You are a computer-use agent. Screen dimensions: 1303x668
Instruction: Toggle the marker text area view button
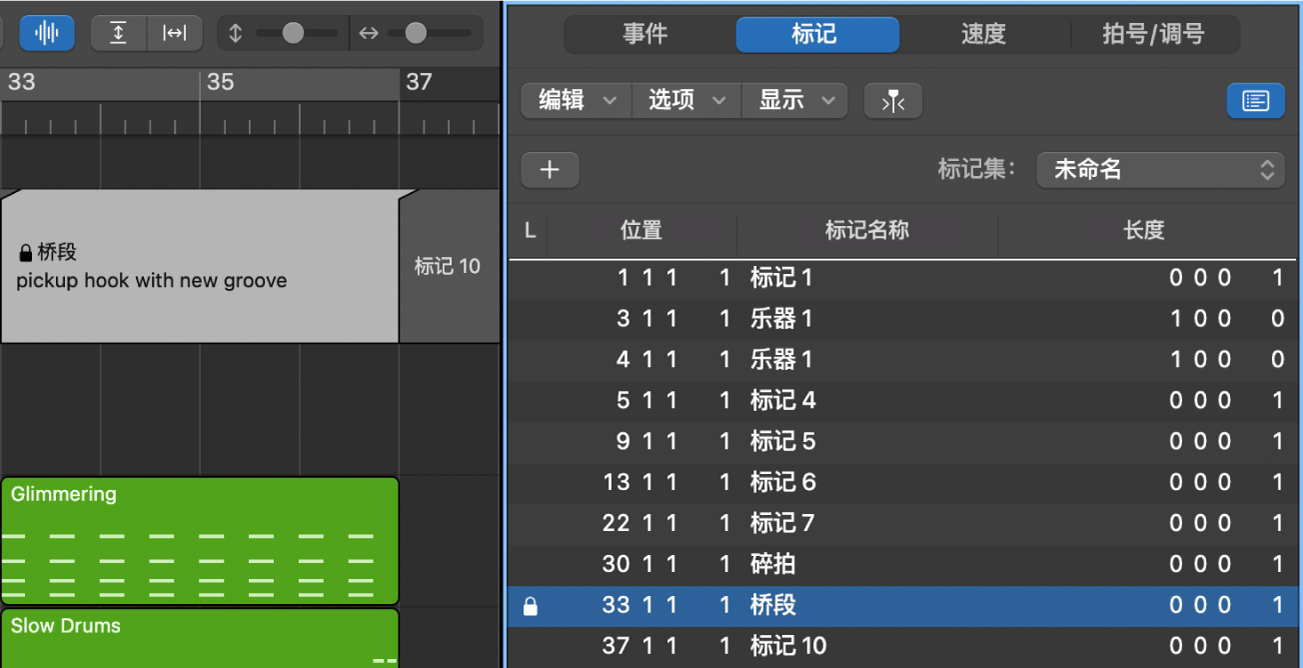click(x=1255, y=101)
